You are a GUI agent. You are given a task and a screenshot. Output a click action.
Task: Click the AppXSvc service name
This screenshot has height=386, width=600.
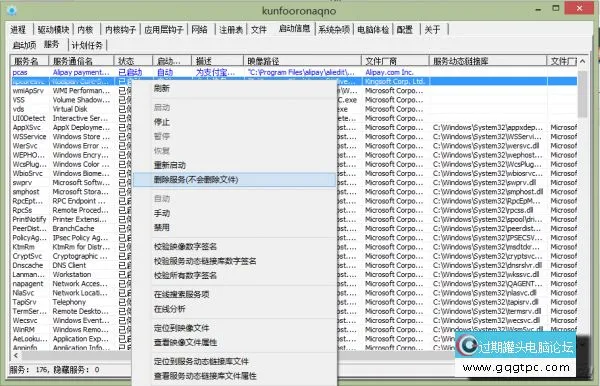click(x=26, y=127)
